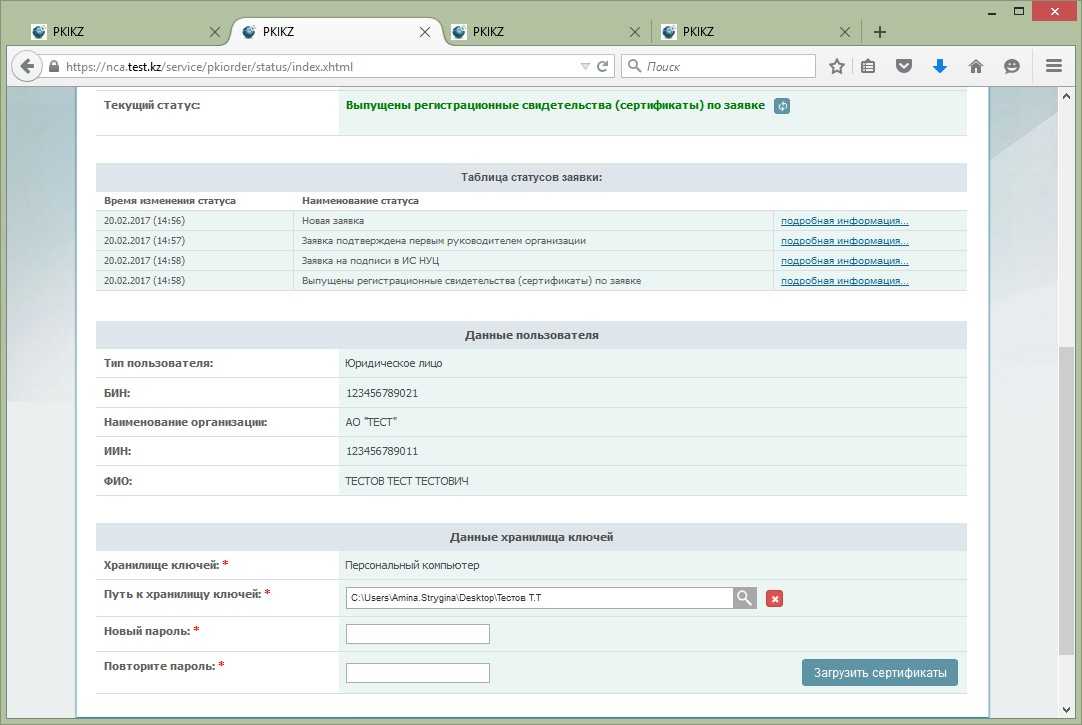Screen dimensions: 1082x725
Task: Show bookmarks list icon in toolbar
Action: 868,67
